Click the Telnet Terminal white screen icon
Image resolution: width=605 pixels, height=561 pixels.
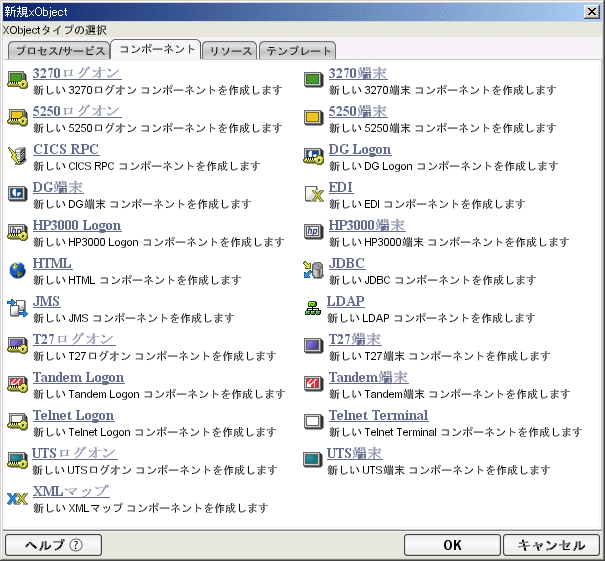point(313,421)
